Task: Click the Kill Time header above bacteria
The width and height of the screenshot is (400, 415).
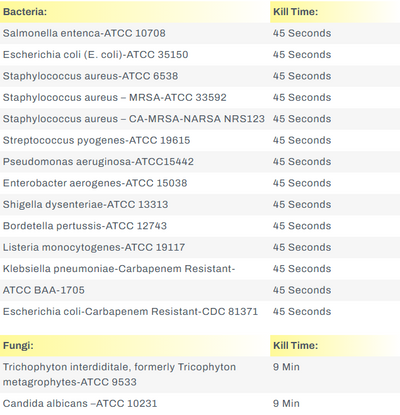Action: coord(295,12)
